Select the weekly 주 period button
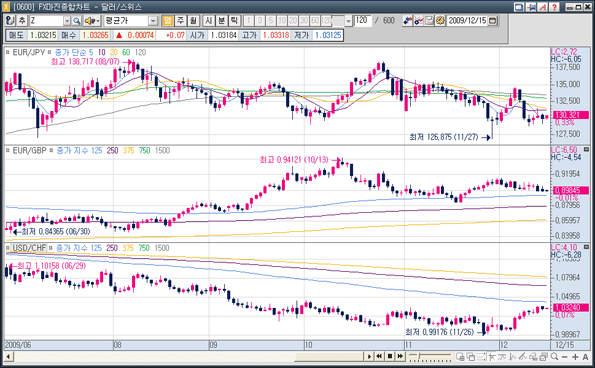Image resolution: width=595 pixels, height=368 pixels. tap(180, 20)
